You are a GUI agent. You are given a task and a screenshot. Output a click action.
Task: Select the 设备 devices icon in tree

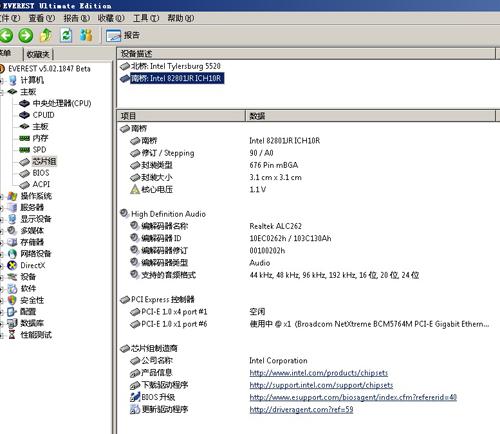[x=13, y=277]
